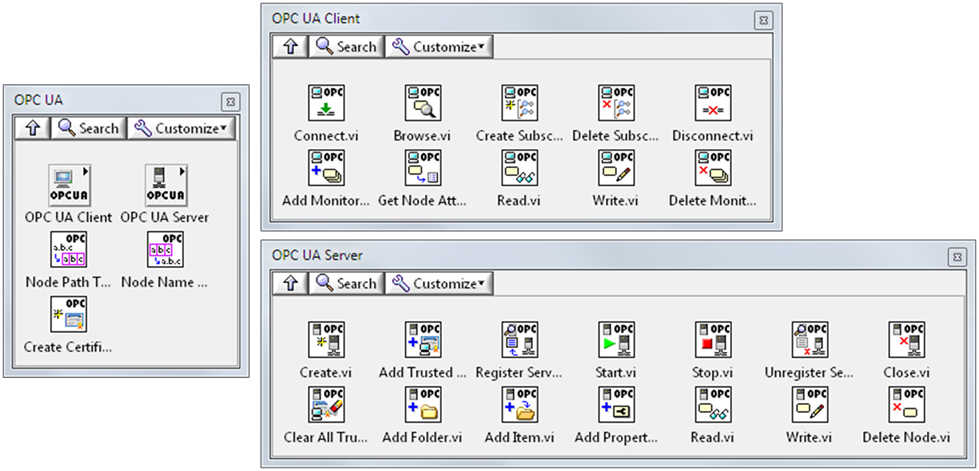
Task: Close the OPC UA Client palette window
Action: coord(762,19)
